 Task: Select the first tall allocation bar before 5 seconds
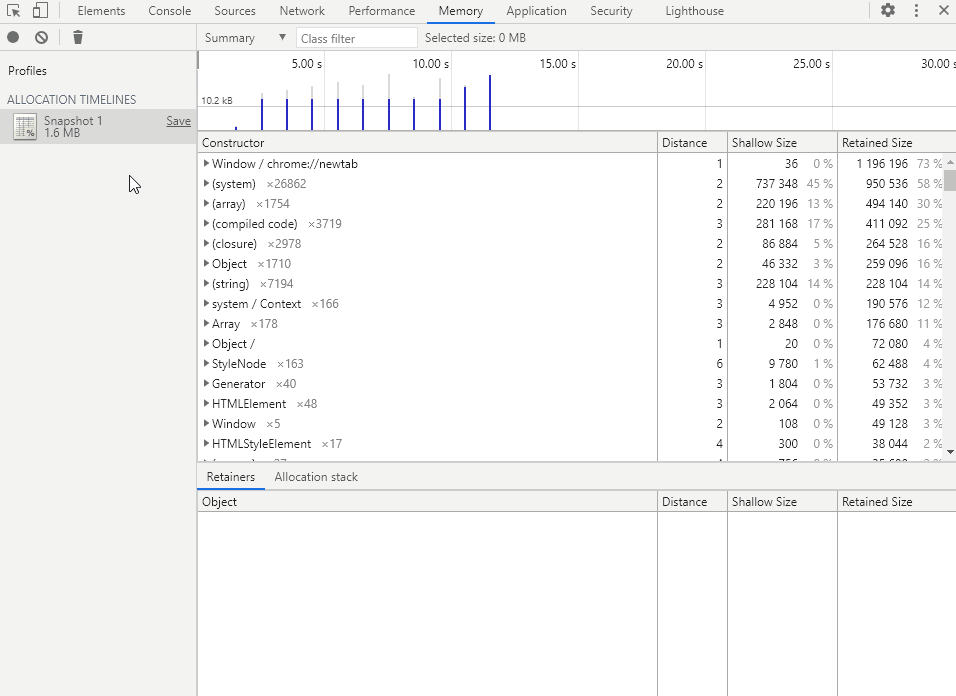262,113
